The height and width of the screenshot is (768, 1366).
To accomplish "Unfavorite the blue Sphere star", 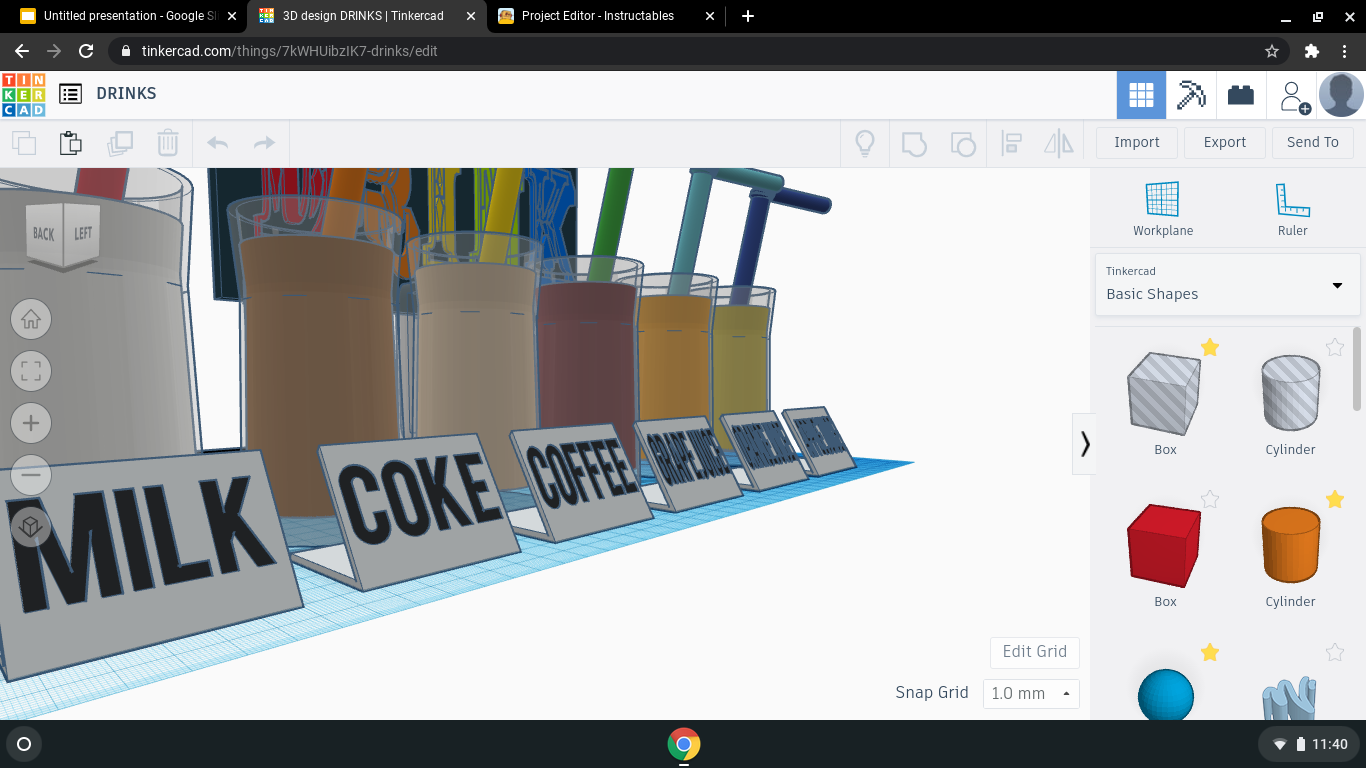I will 1210,652.
